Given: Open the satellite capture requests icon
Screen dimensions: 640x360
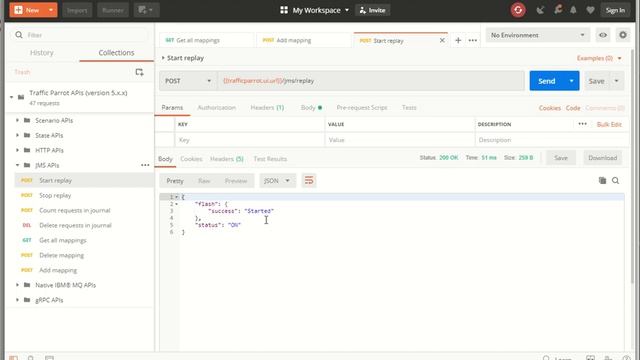Looking at the screenshot, I should 540,10.
